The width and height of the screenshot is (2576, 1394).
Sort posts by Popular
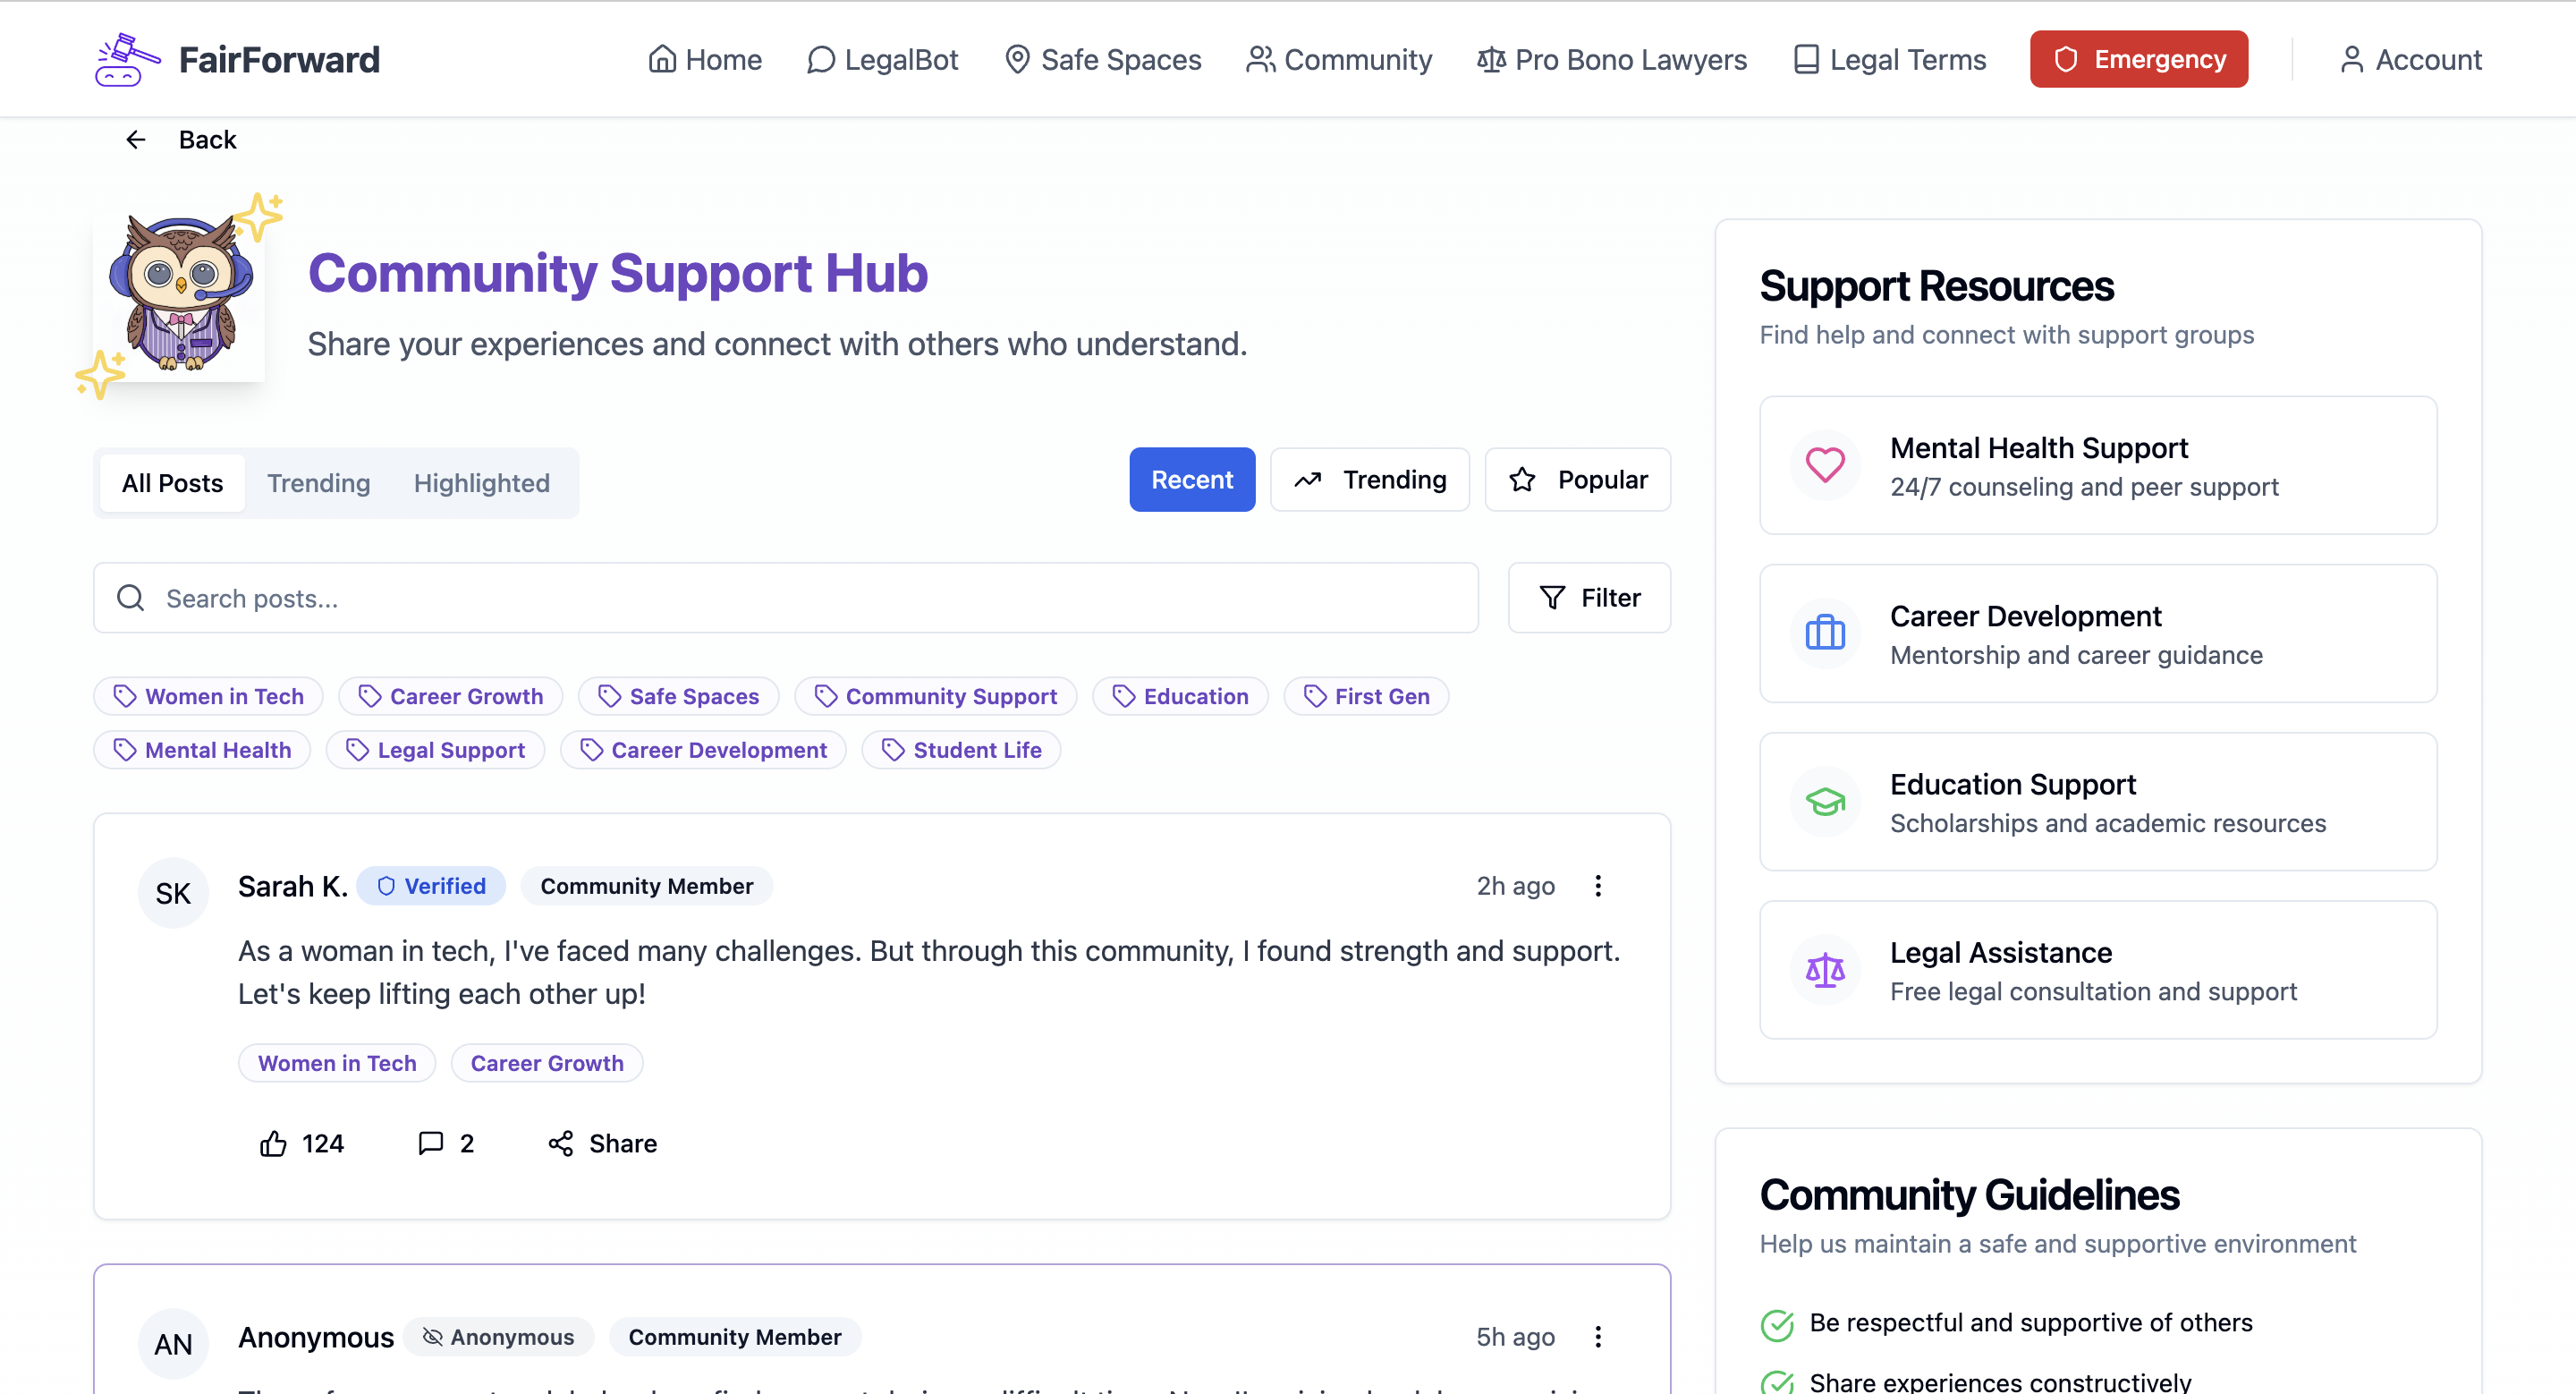(1577, 480)
